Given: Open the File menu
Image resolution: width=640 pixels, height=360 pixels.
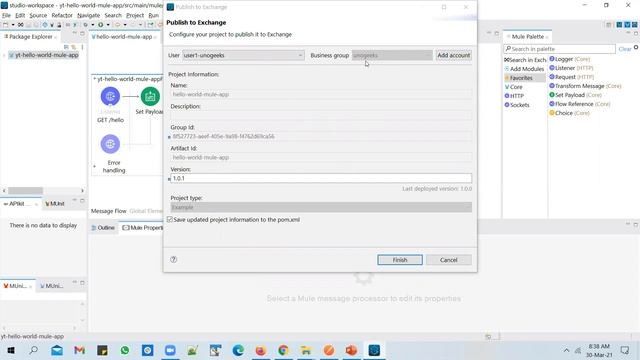Looking at the screenshot, I should (x=7, y=15).
